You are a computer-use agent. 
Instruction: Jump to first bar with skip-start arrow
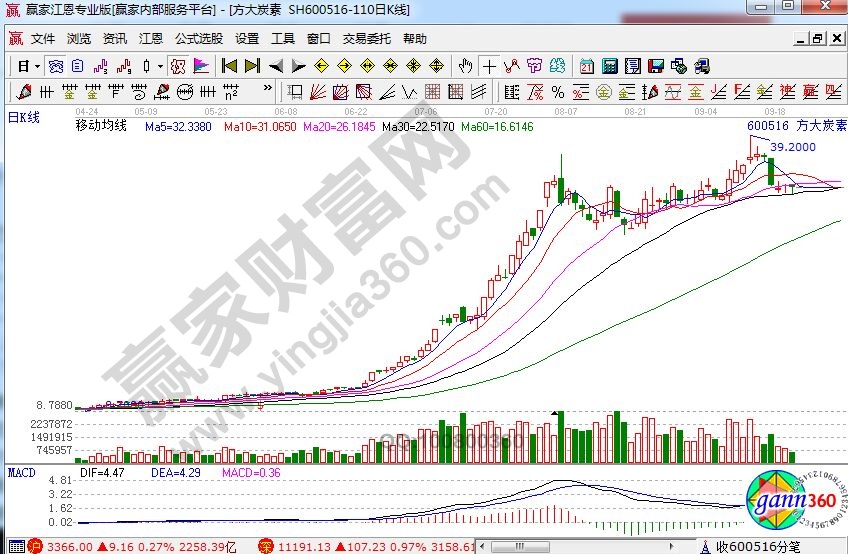coord(229,66)
